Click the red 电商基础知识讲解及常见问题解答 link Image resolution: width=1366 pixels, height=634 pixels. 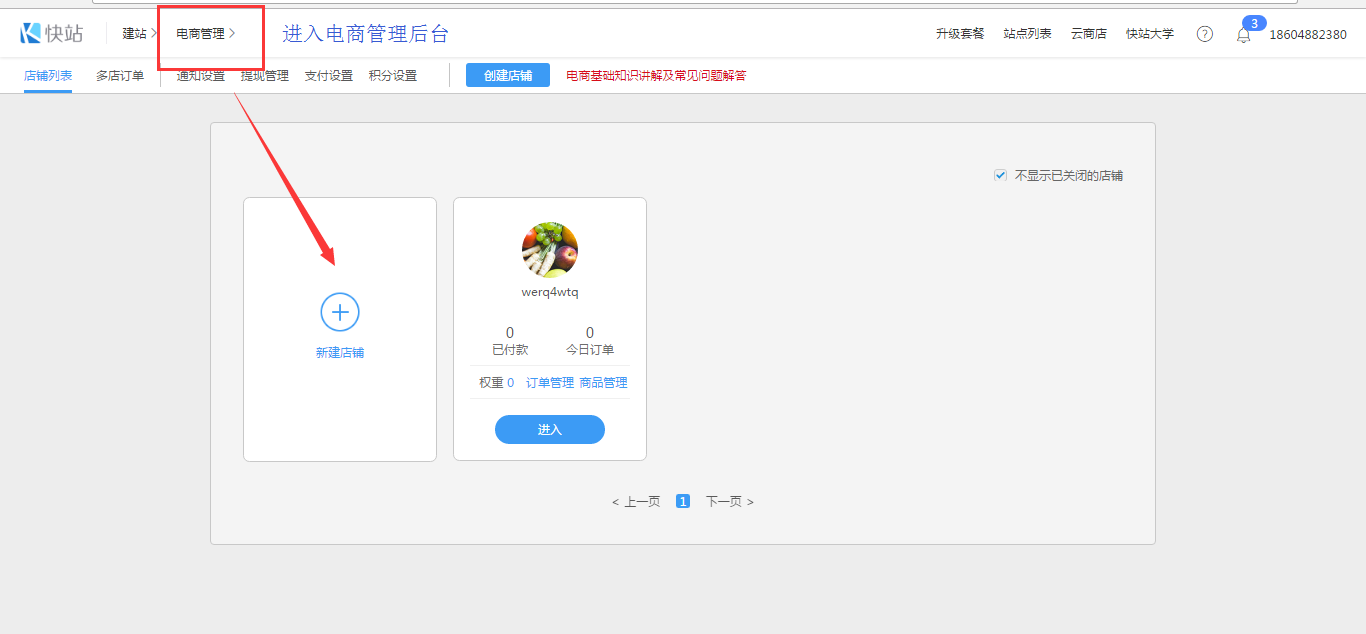coord(656,75)
